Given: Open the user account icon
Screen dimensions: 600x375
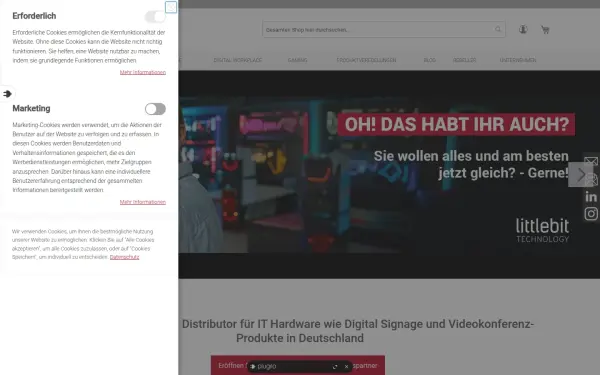Looking at the screenshot, I should click(523, 29).
